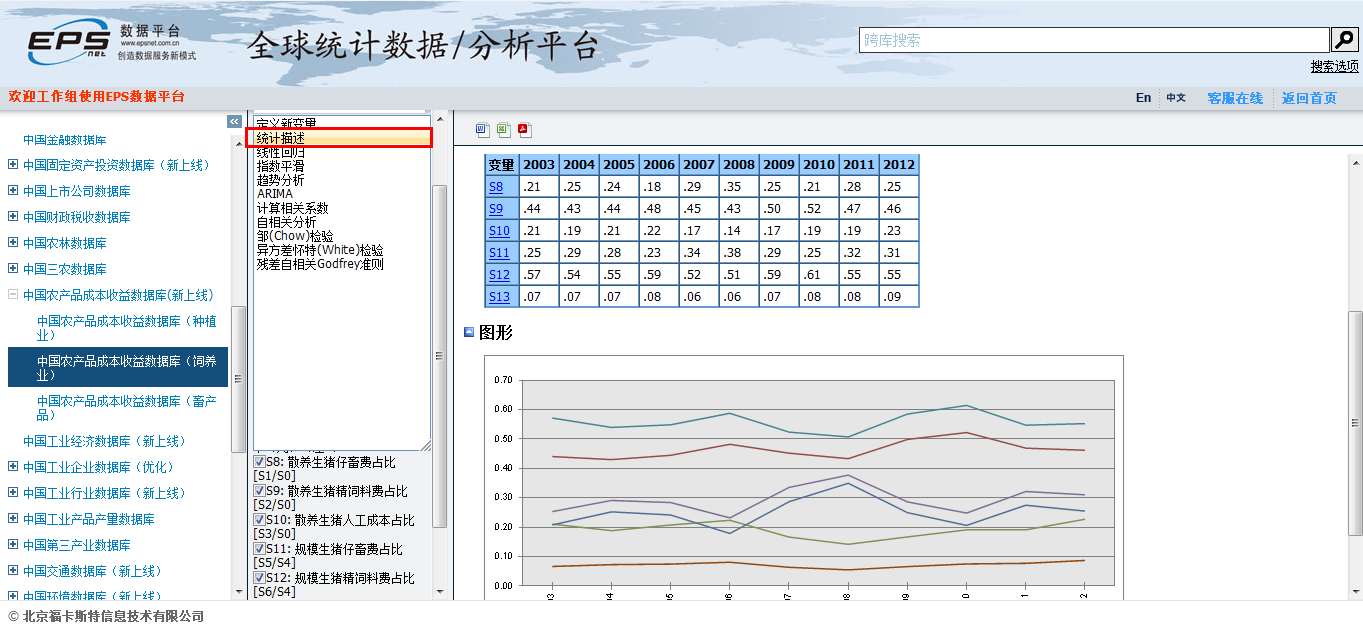Export results to Word document icon

coord(483,130)
